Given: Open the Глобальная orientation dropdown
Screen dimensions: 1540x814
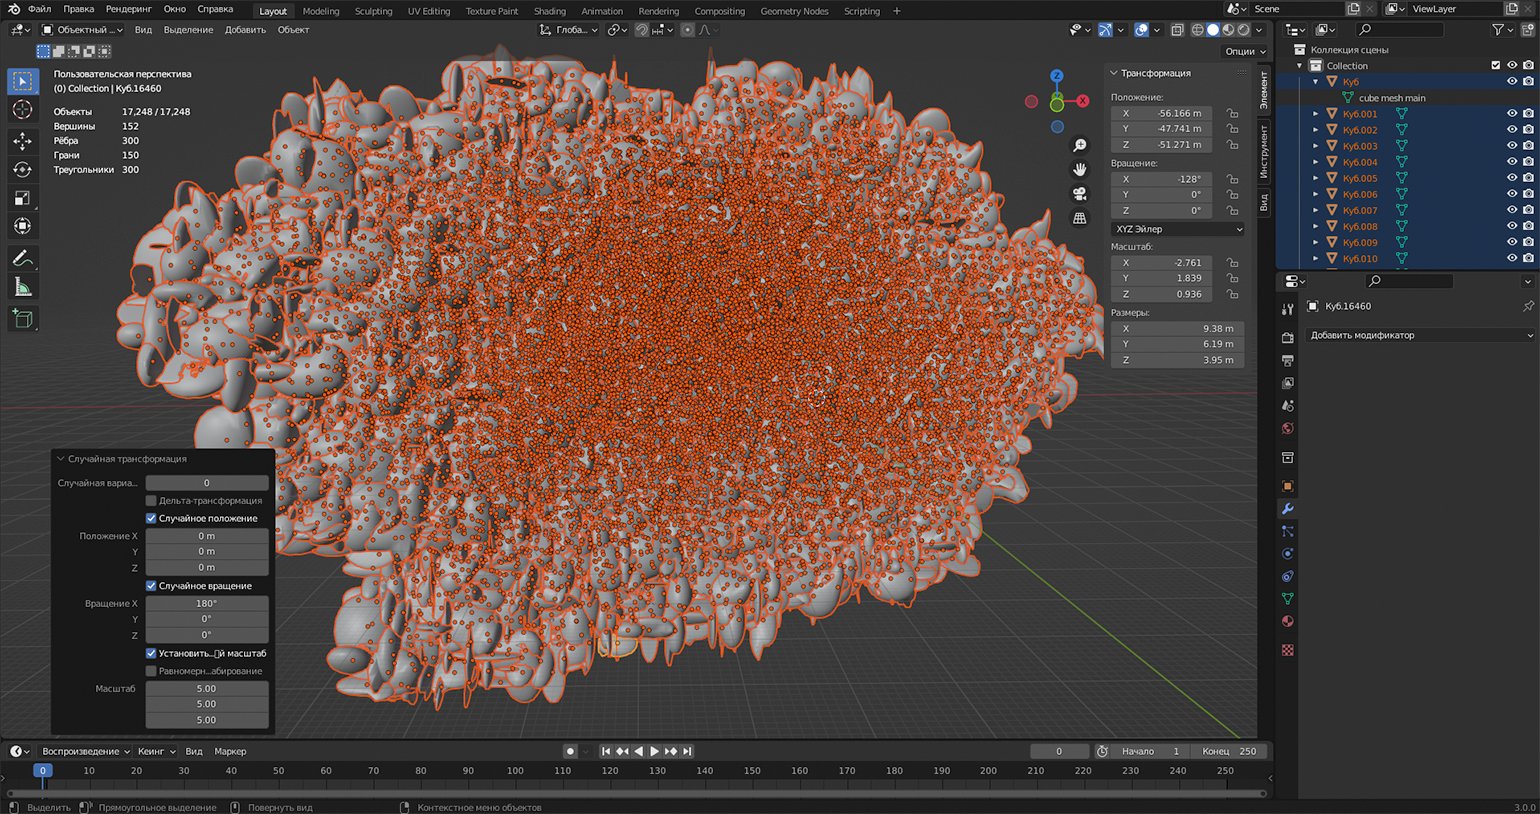Looking at the screenshot, I should tap(568, 30).
